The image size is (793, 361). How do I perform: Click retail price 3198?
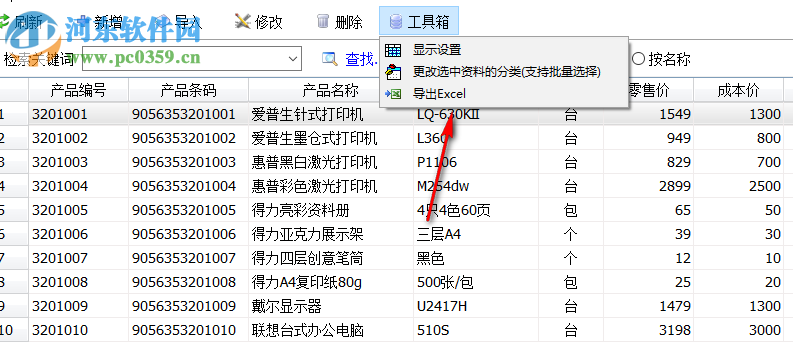click(x=648, y=330)
